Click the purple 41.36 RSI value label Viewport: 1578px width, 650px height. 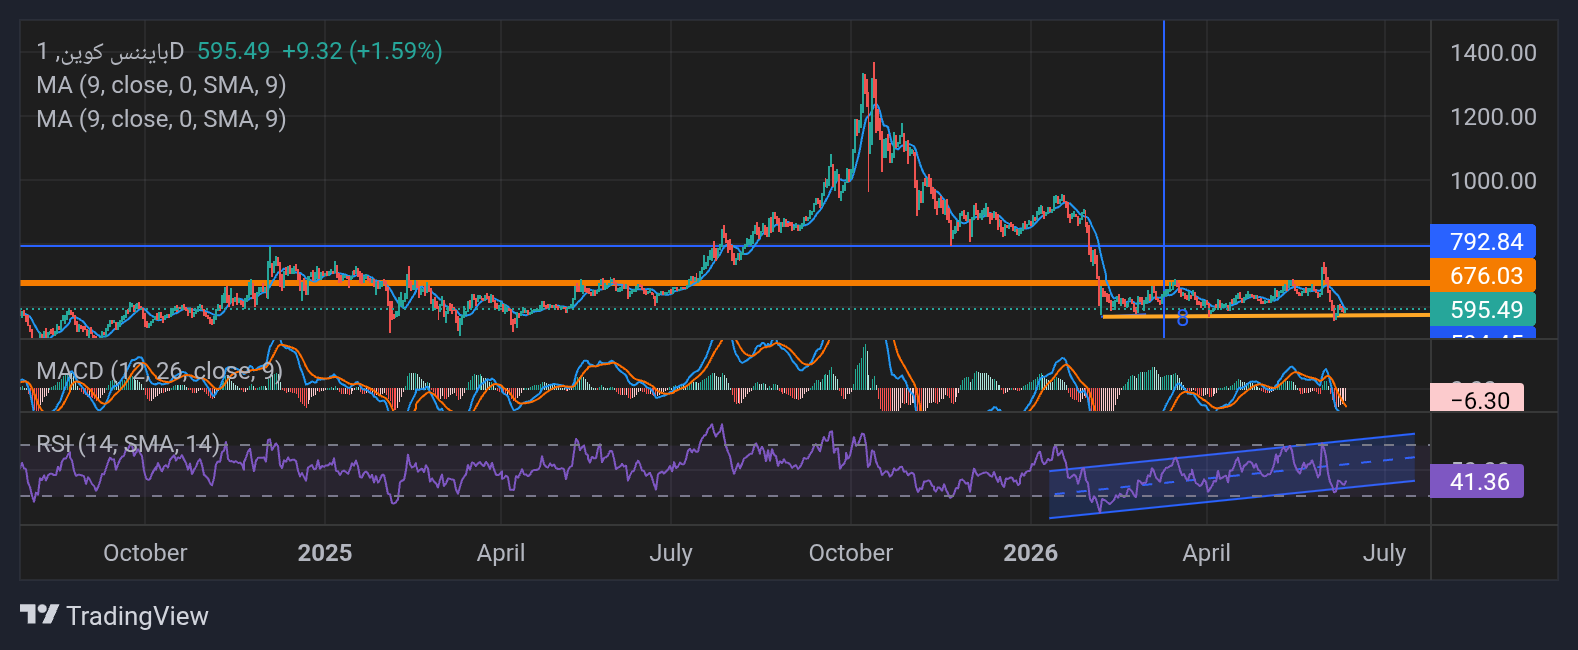click(1478, 482)
